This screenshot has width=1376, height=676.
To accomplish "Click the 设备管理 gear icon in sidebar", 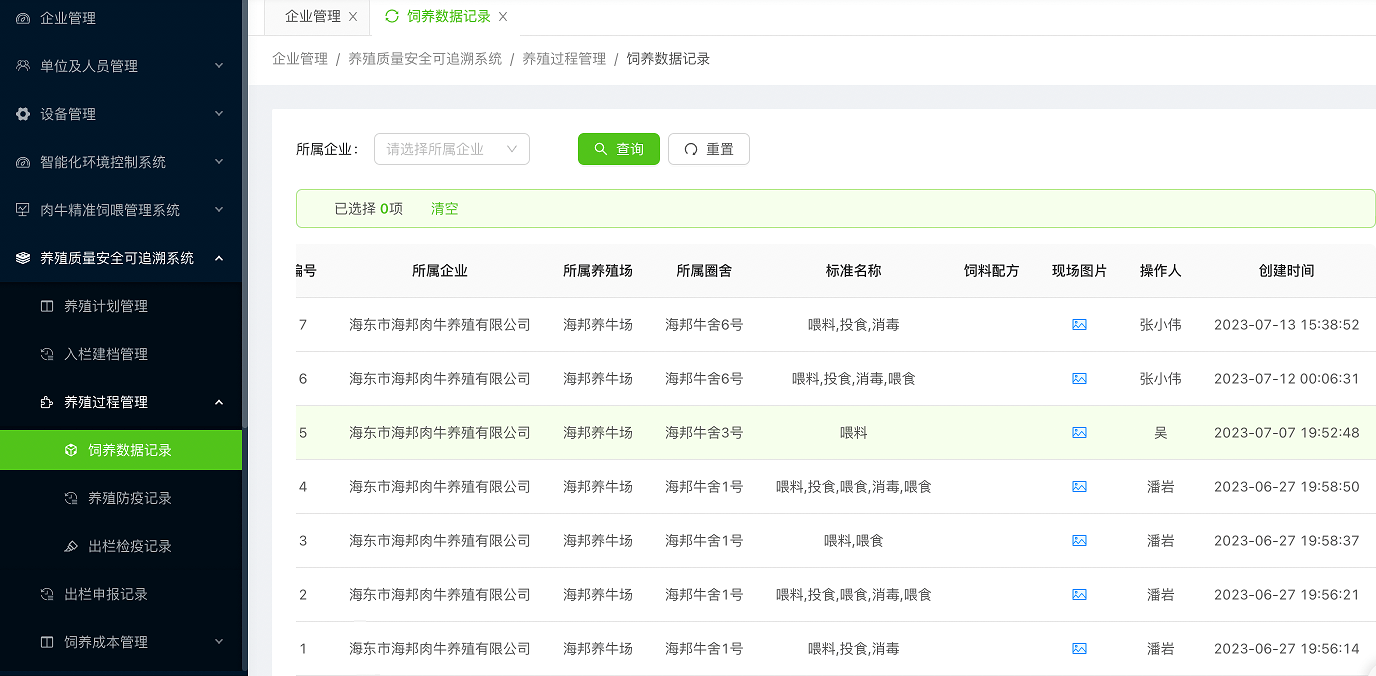I will (23, 114).
